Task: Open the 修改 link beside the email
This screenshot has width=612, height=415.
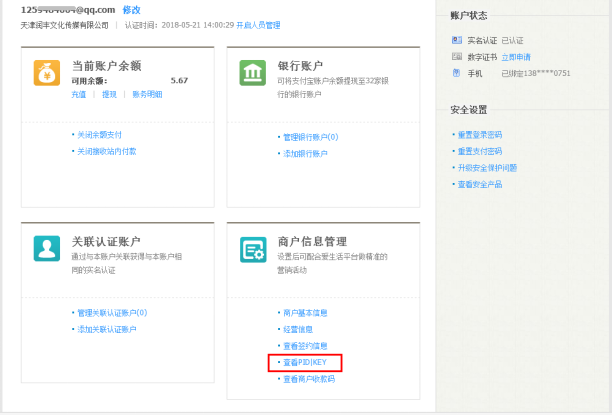Action: (131, 10)
